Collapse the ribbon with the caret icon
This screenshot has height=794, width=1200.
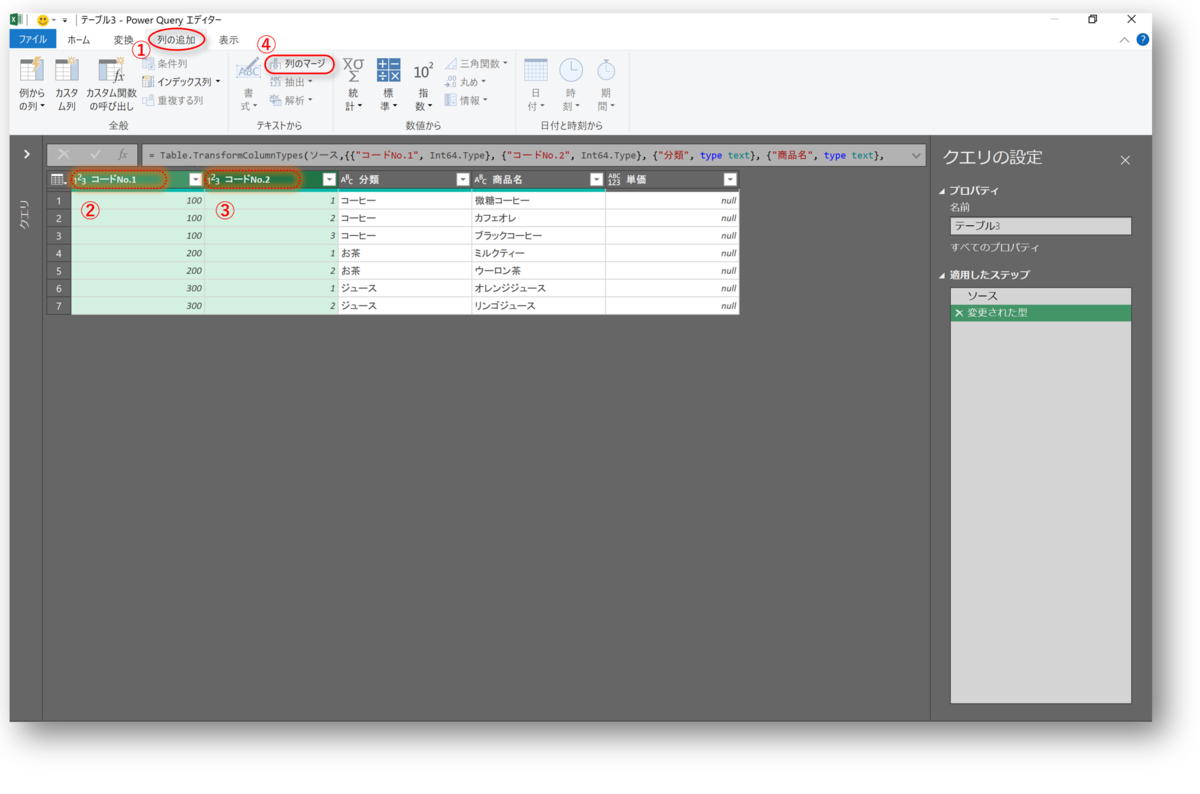1124,40
